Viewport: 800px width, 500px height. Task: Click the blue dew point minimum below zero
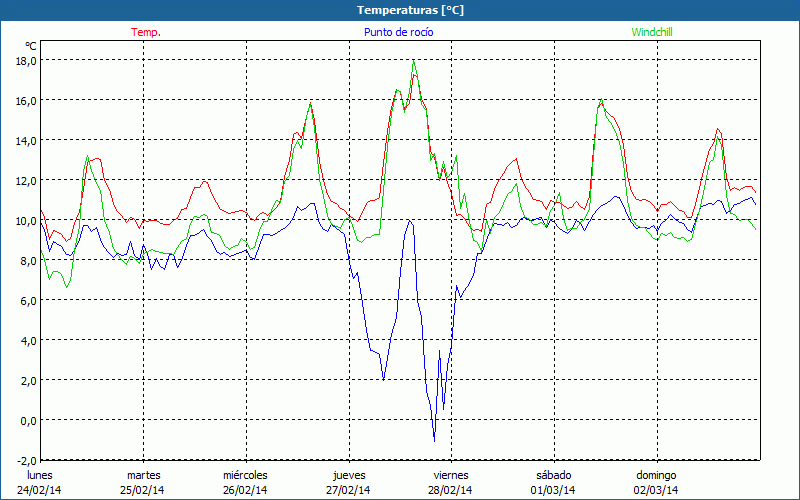click(x=434, y=440)
